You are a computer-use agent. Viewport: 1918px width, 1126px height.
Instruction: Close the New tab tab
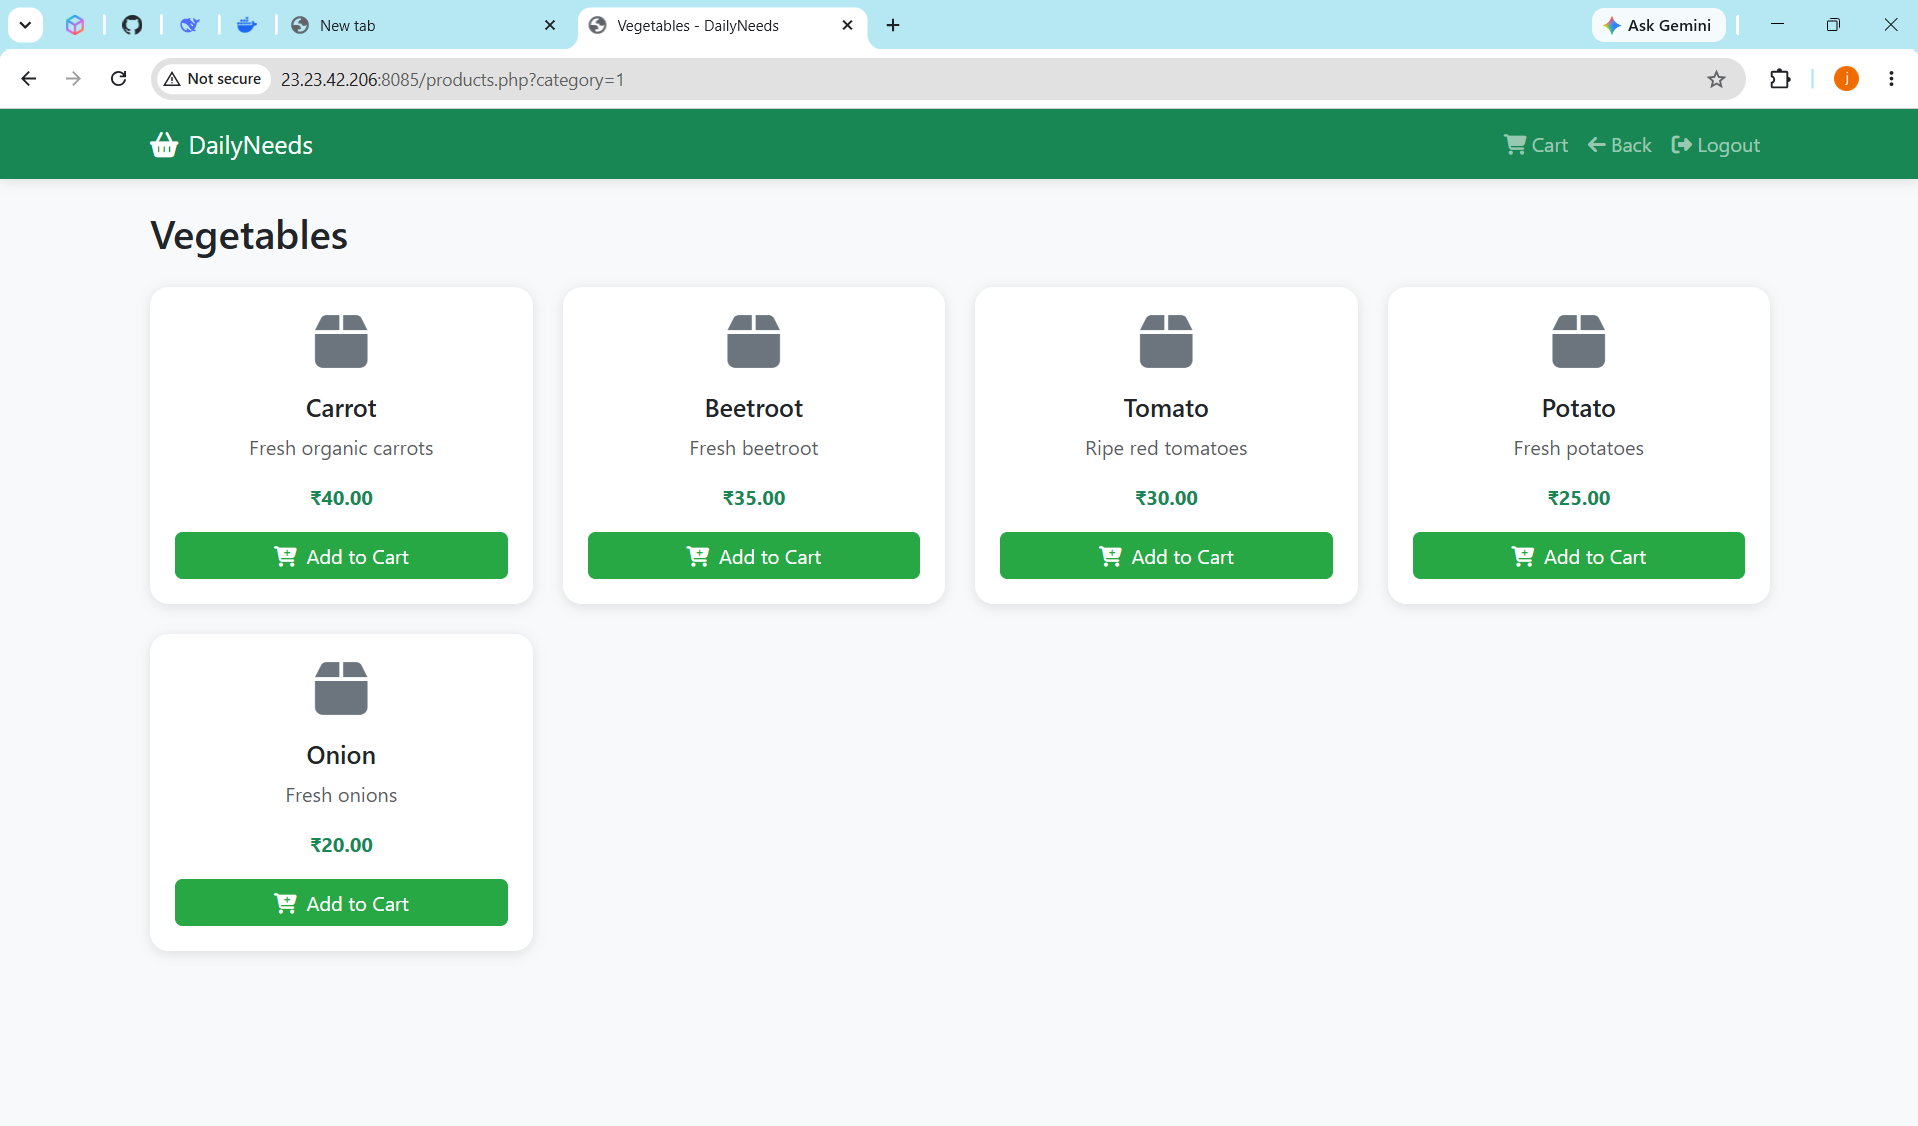pos(550,25)
